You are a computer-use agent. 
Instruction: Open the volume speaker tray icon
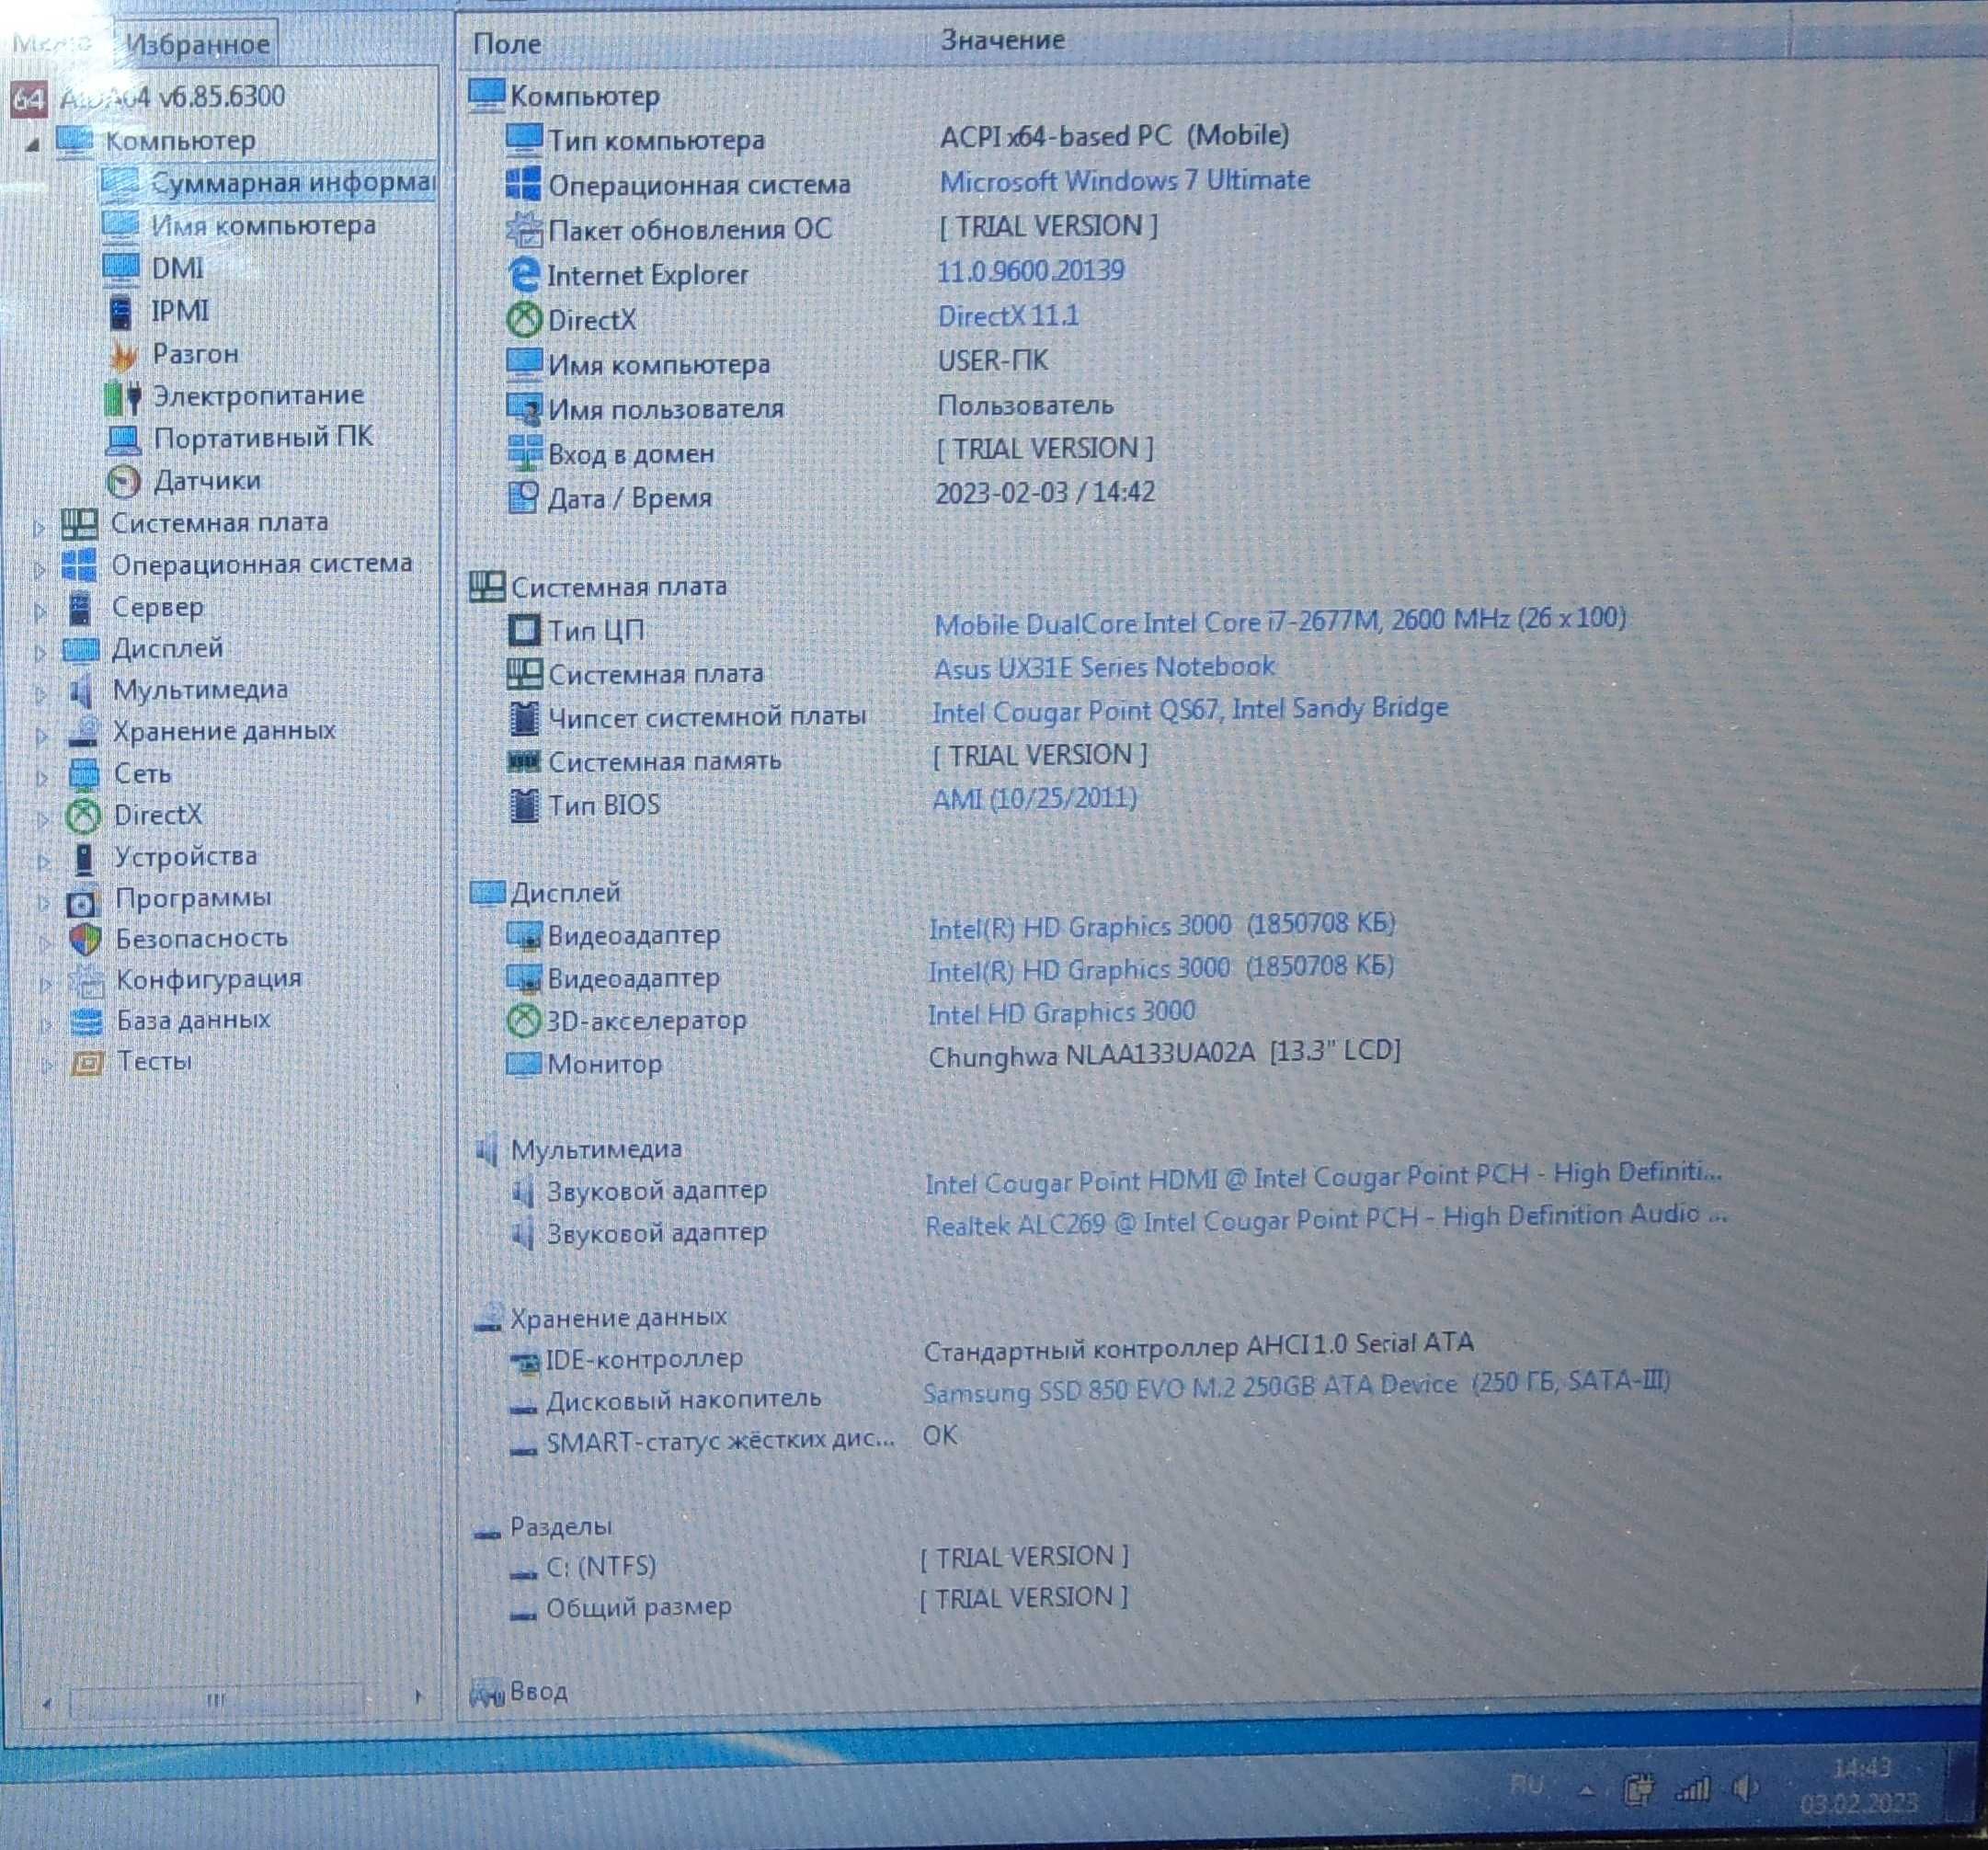click(1745, 1788)
